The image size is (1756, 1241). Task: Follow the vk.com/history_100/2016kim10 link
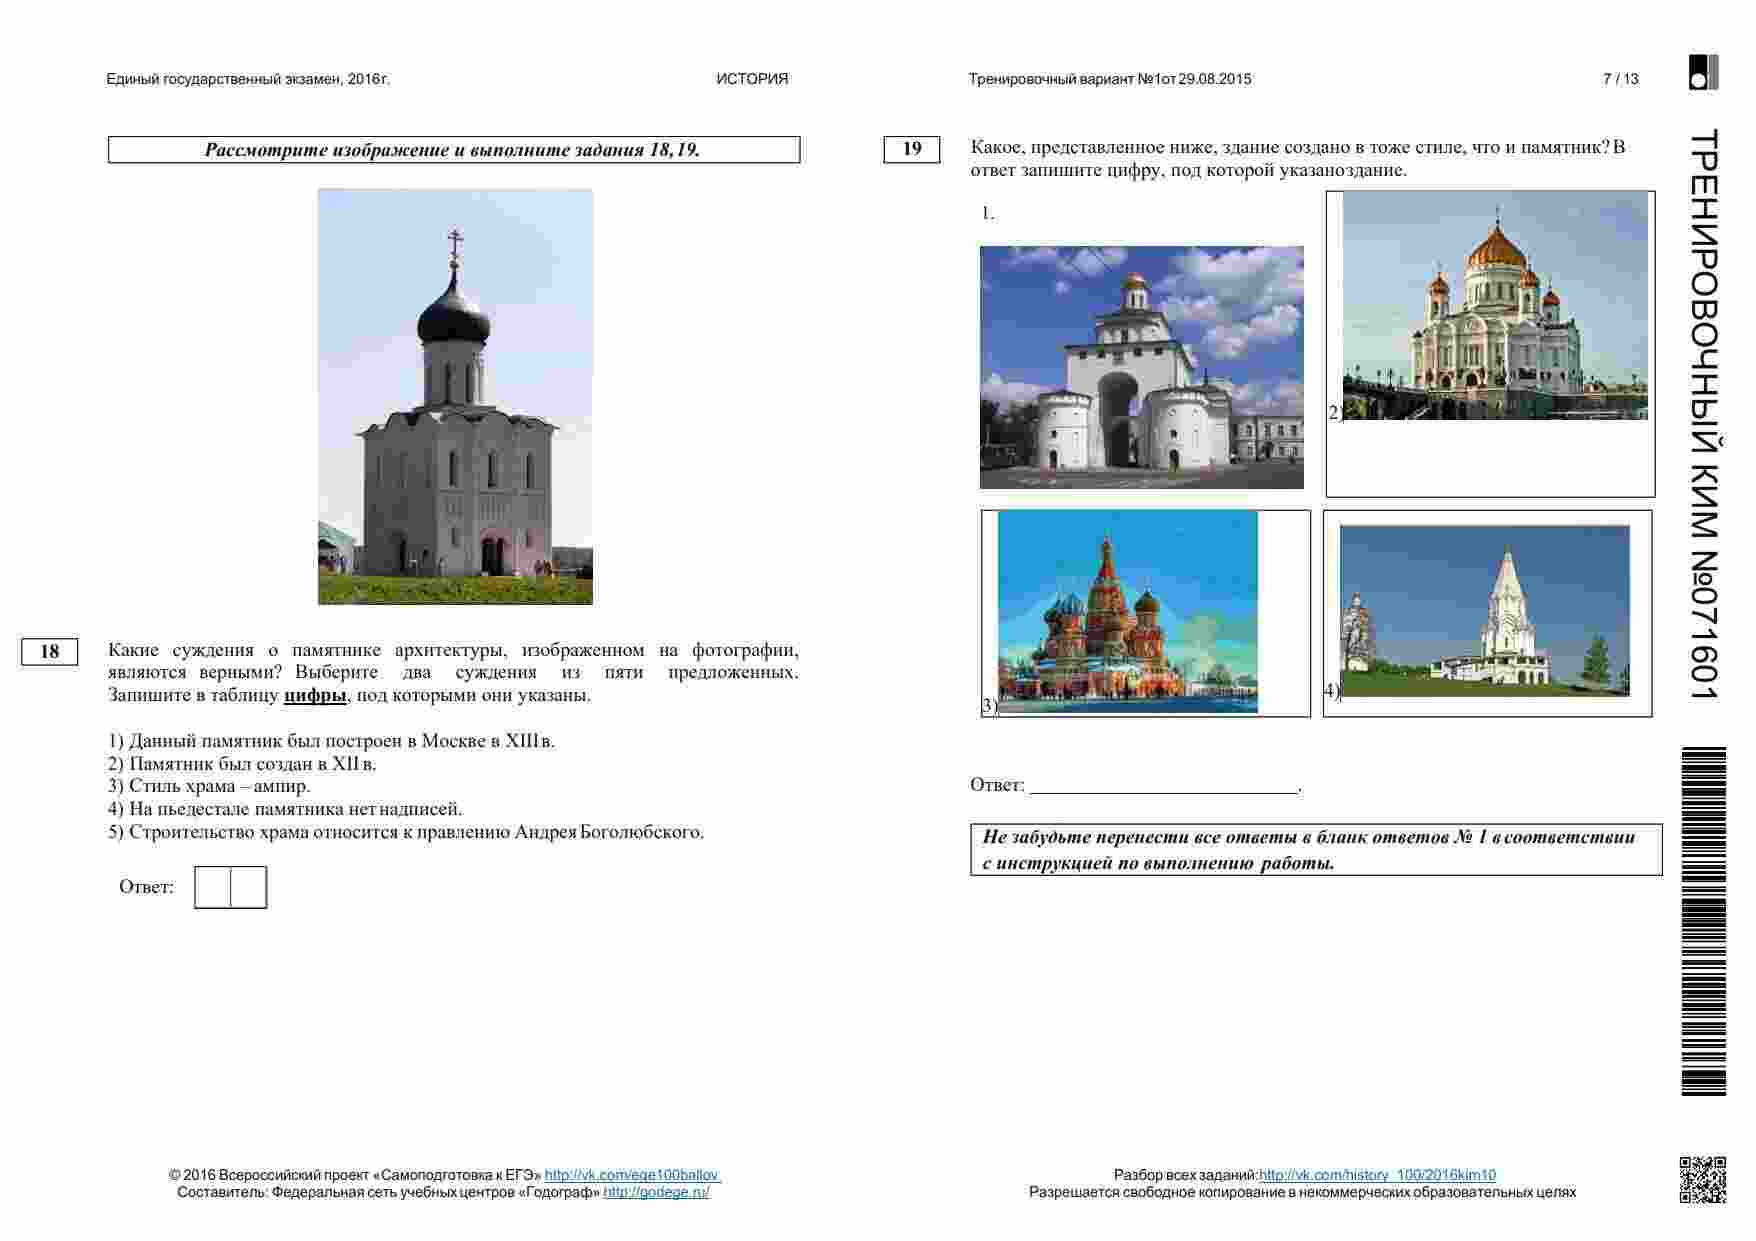pyautogui.click(x=1377, y=1175)
